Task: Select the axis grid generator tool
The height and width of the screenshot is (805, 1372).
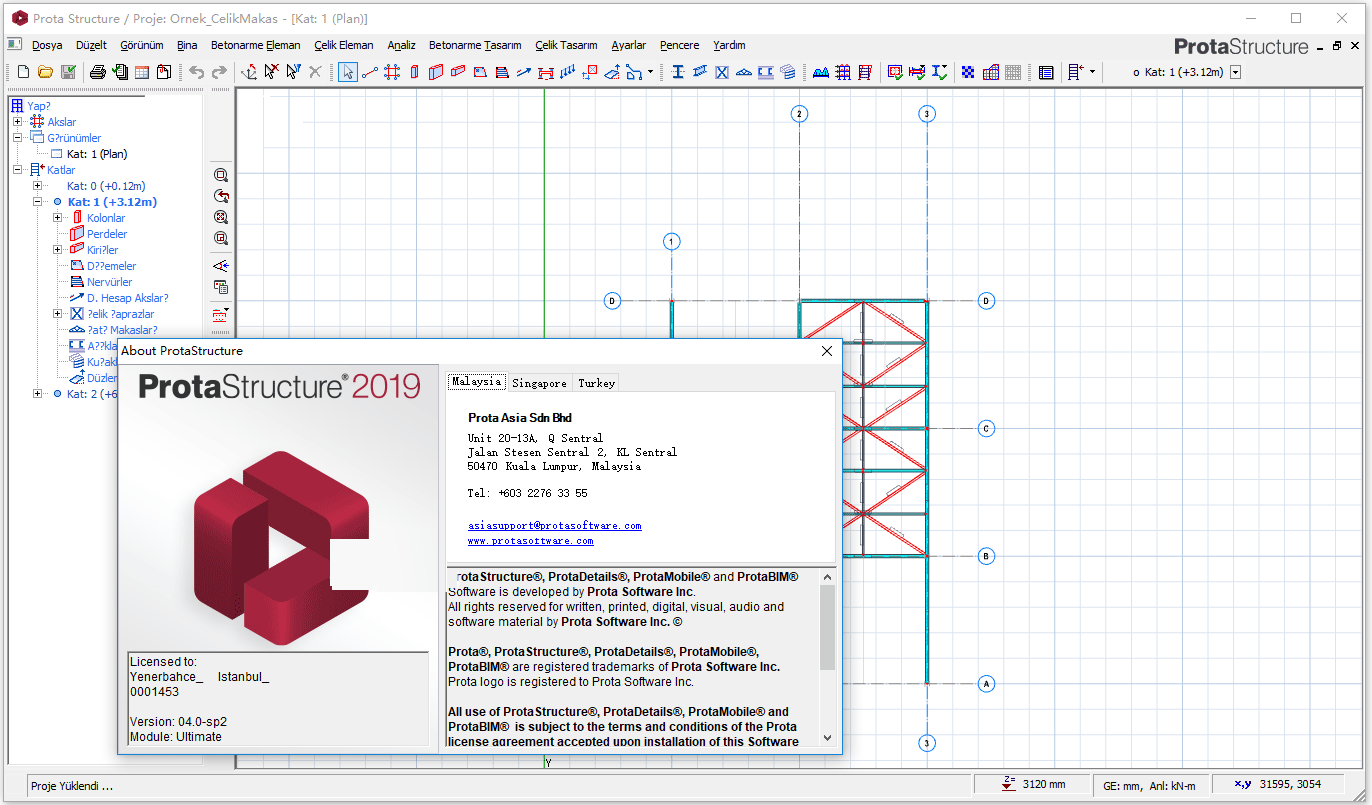Action: pos(392,72)
